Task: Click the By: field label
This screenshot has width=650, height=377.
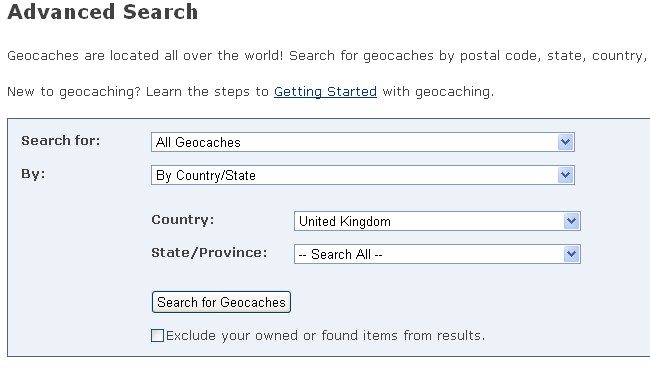Action: 33,174
